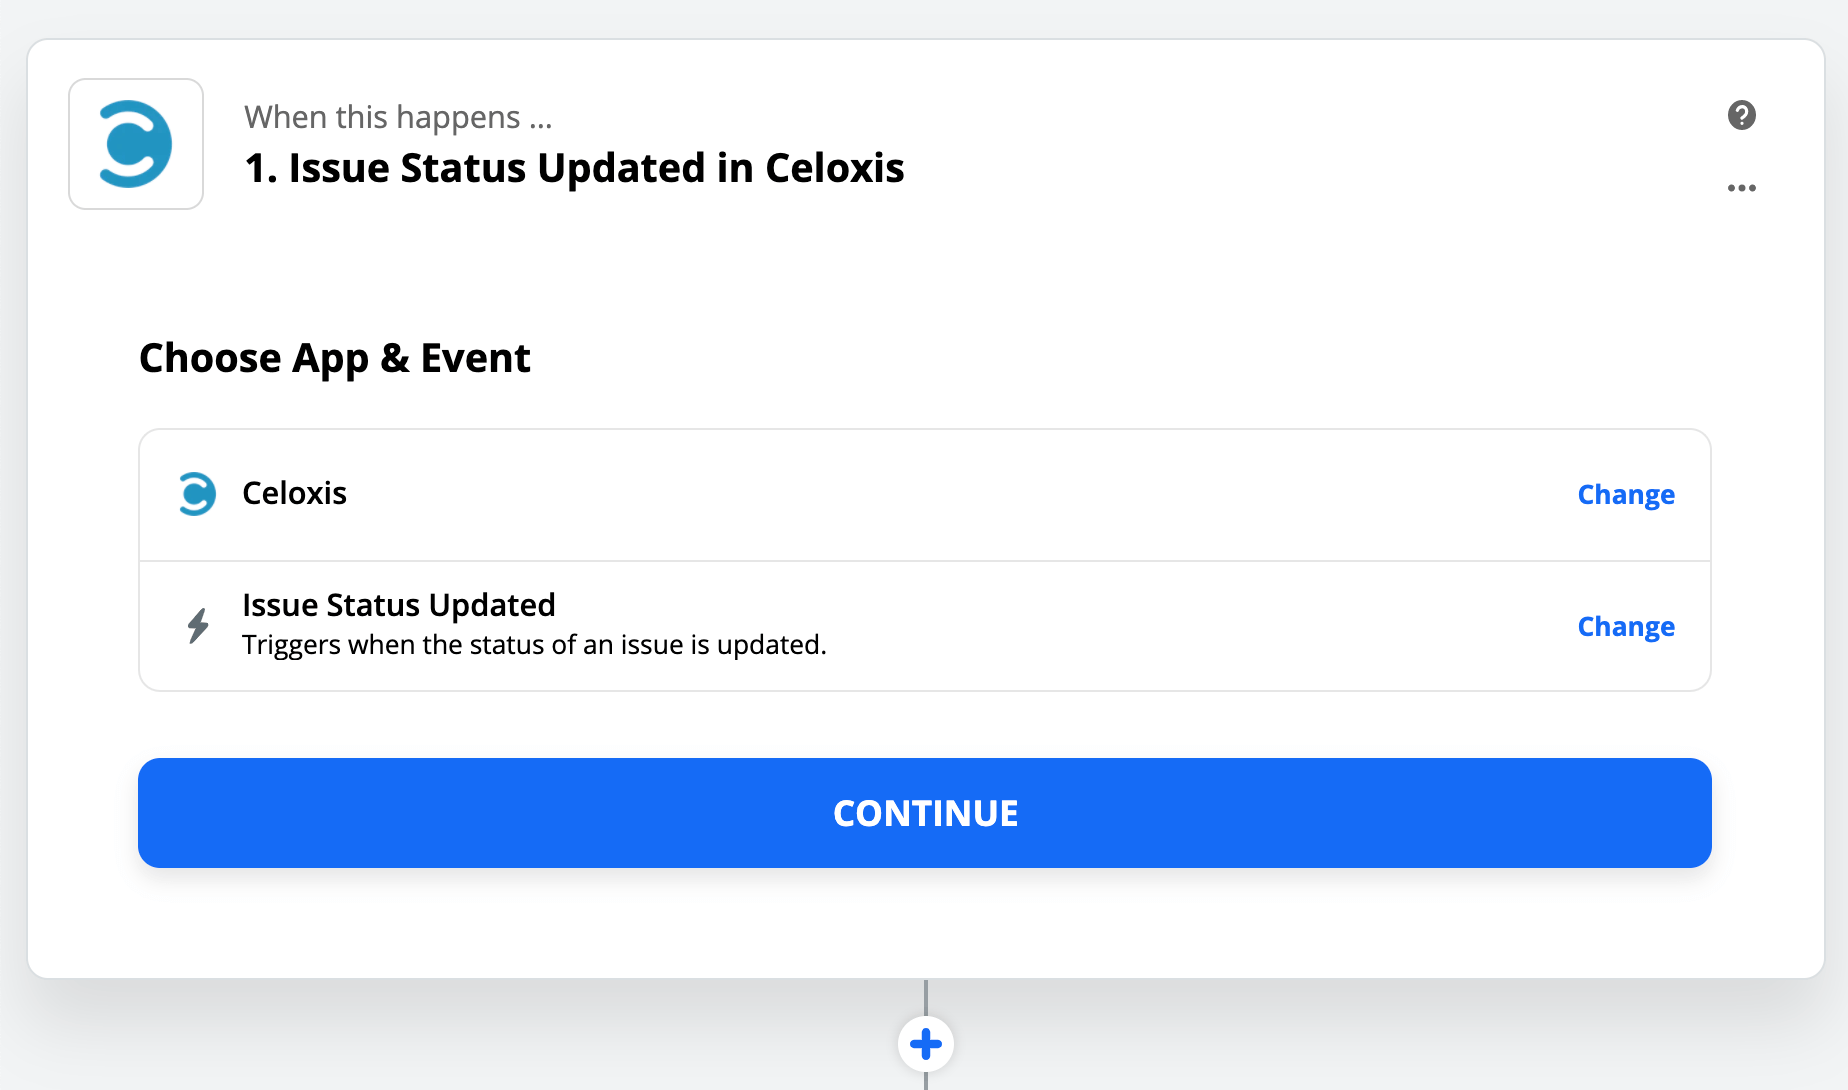Click the connector line below the step card
The height and width of the screenshot is (1090, 1848).
pyautogui.click(x=926, y=997)
